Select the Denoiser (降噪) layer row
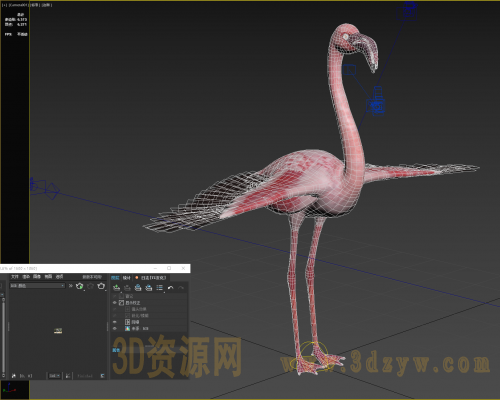 149,322
